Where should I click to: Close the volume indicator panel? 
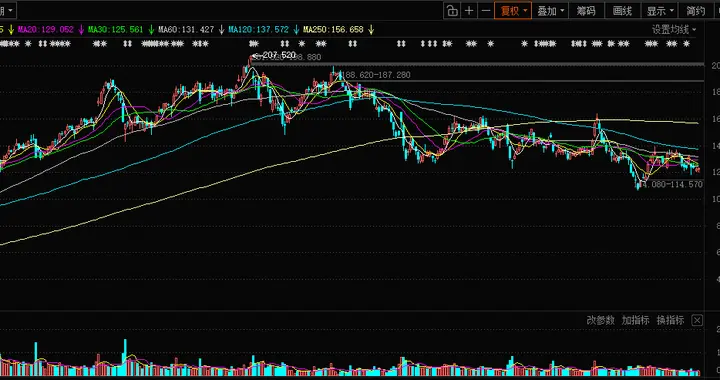click(x=697, y=320)
